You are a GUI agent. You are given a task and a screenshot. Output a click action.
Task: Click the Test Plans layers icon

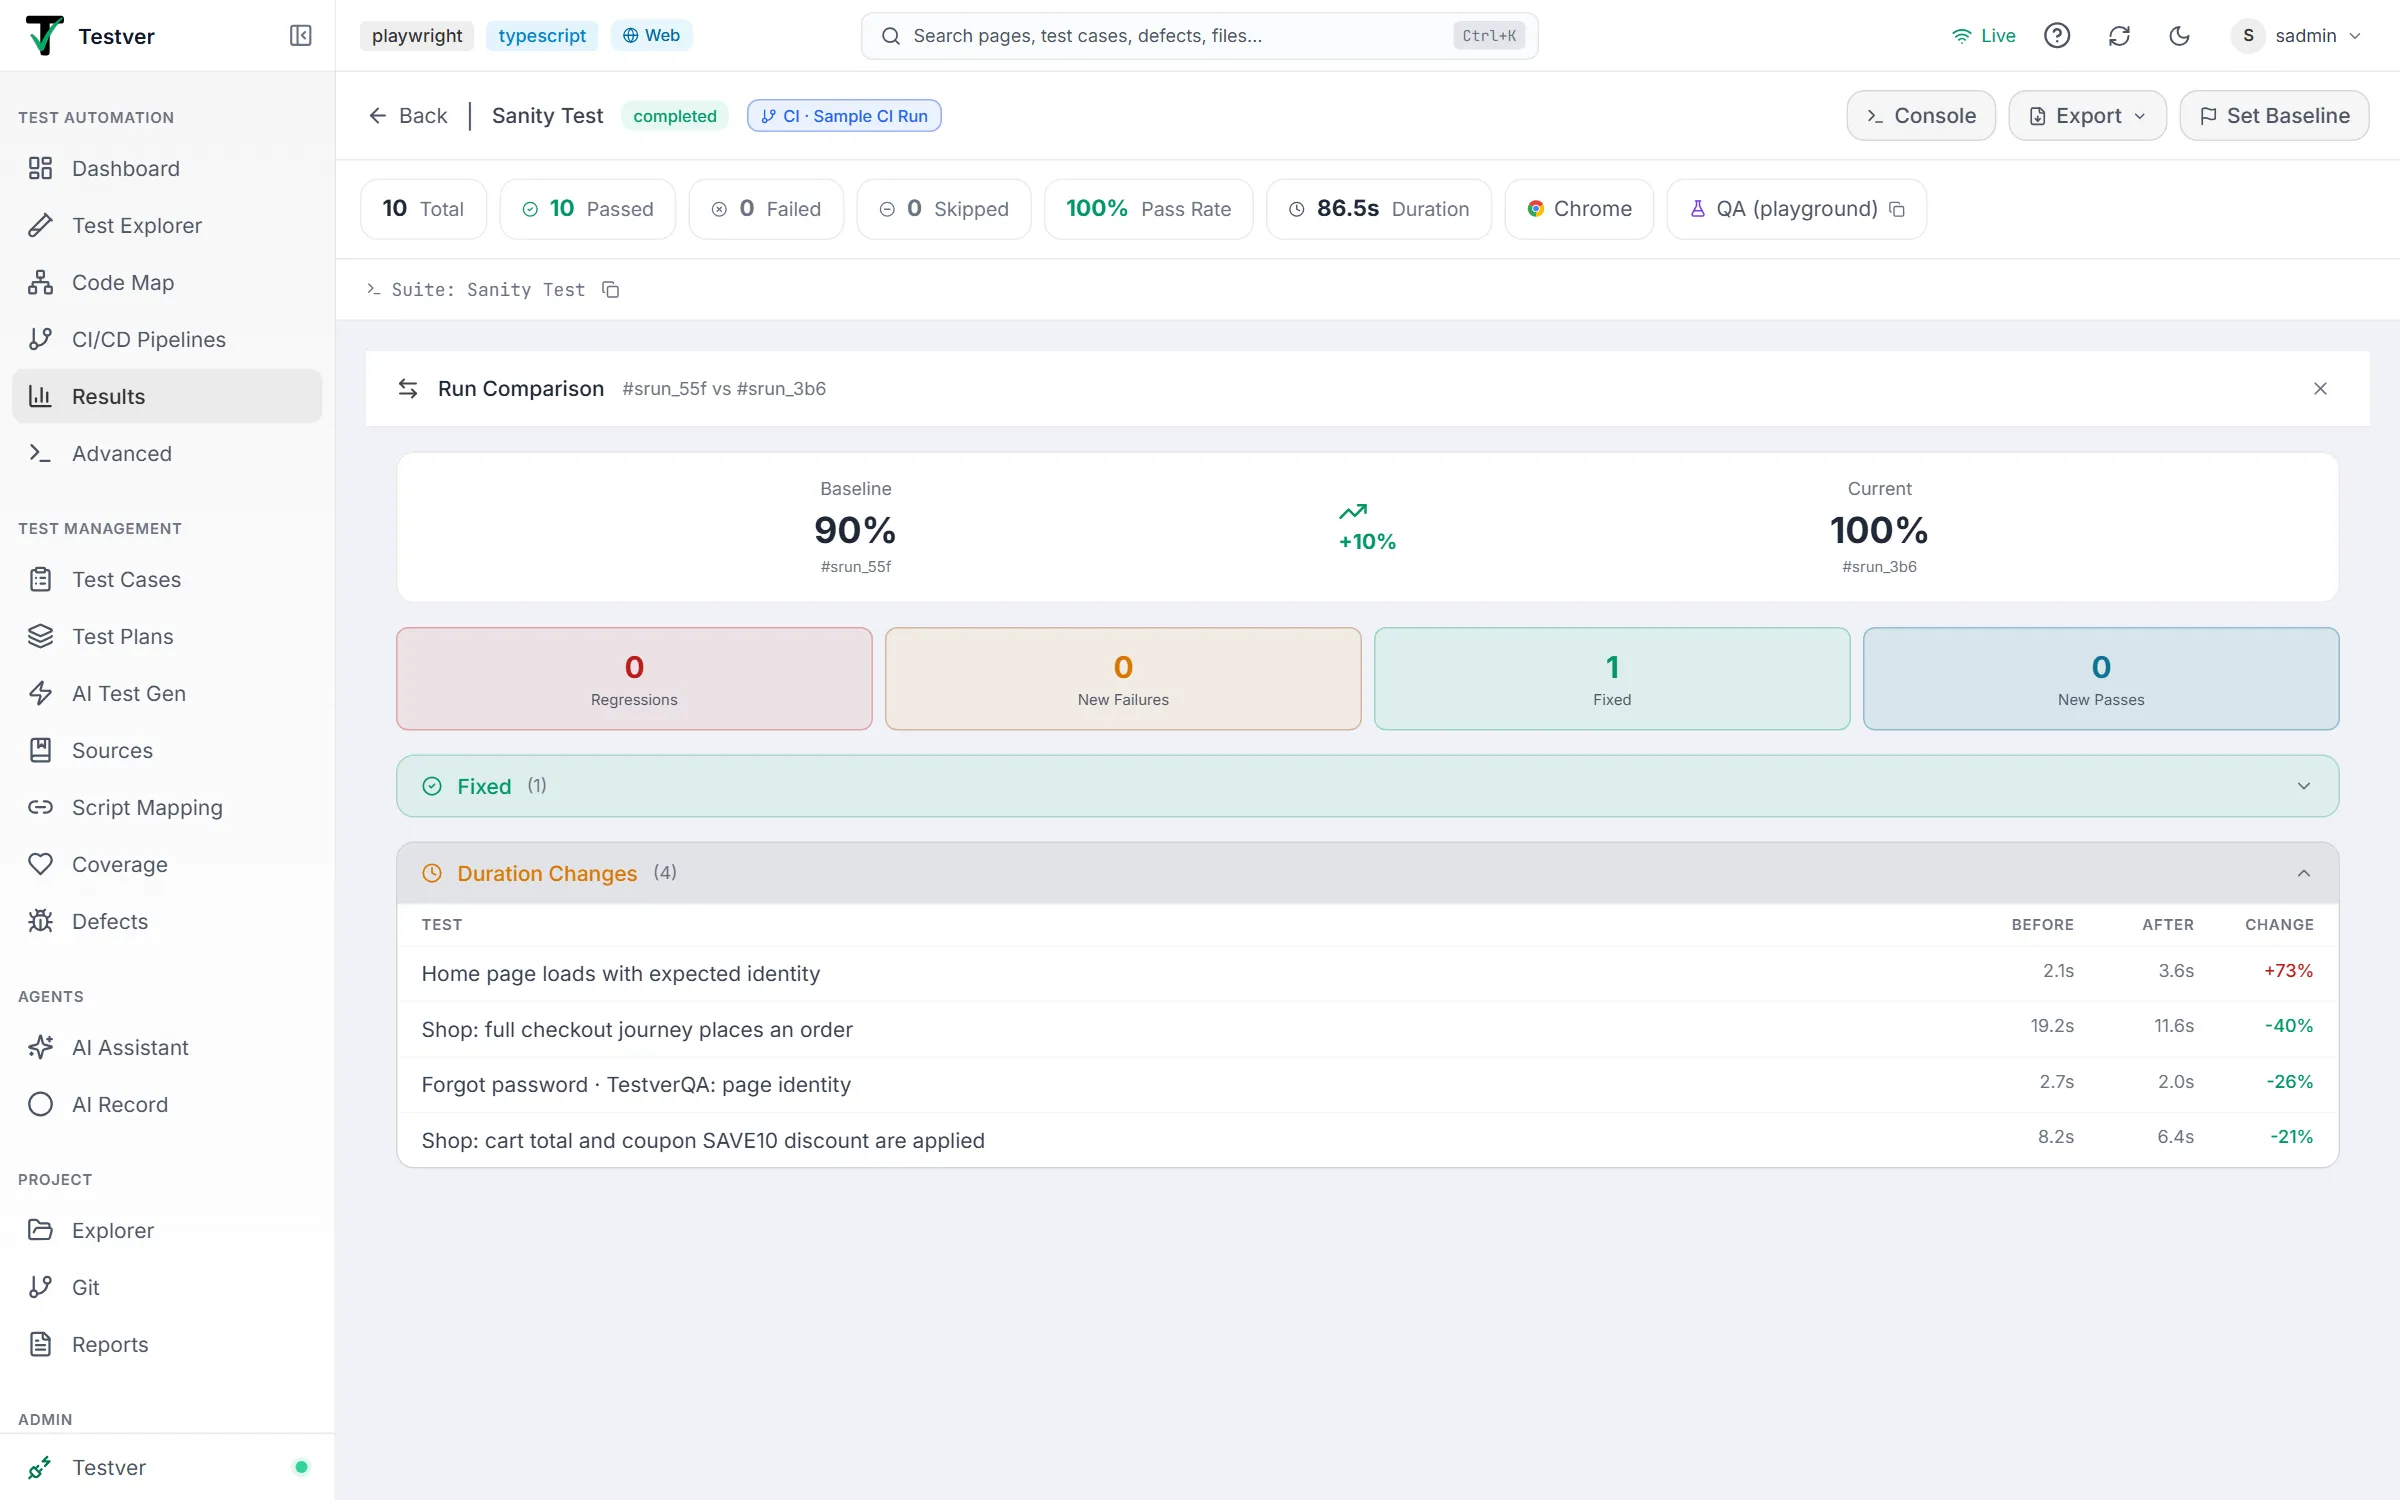pos(40,637)
